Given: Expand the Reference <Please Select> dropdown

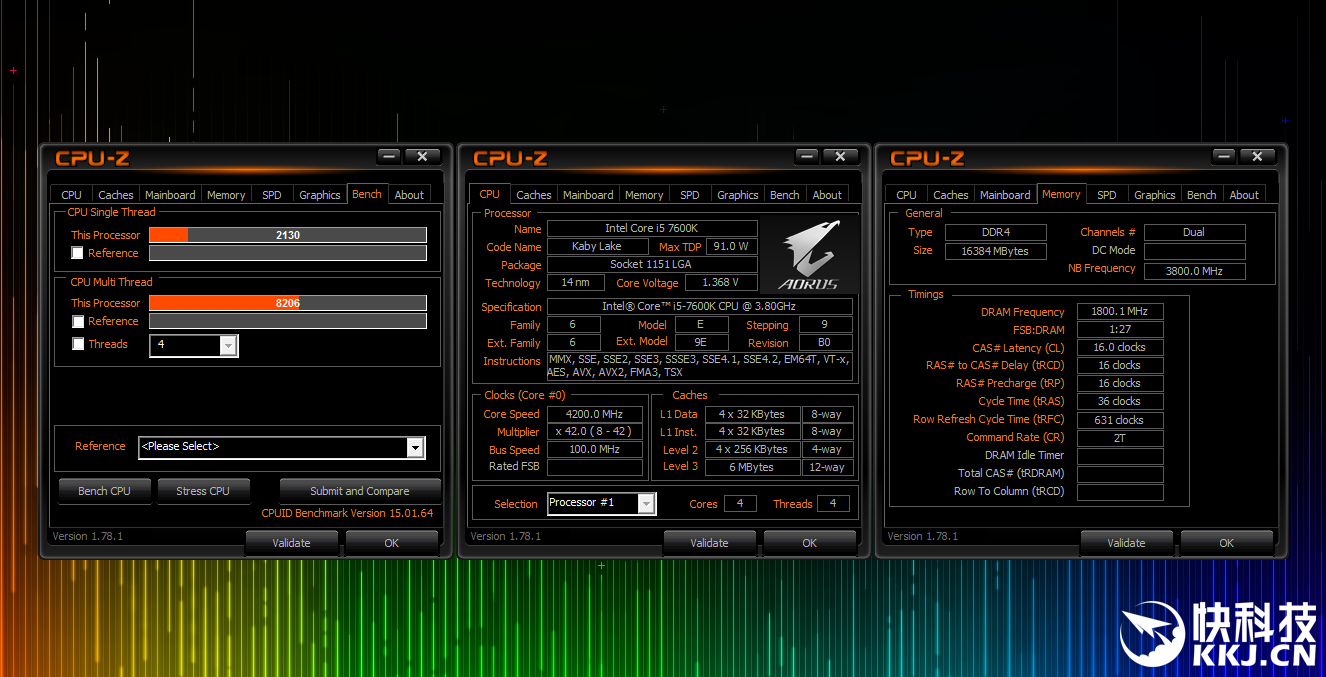Looking at the screenshot, I should coord(415,447).
